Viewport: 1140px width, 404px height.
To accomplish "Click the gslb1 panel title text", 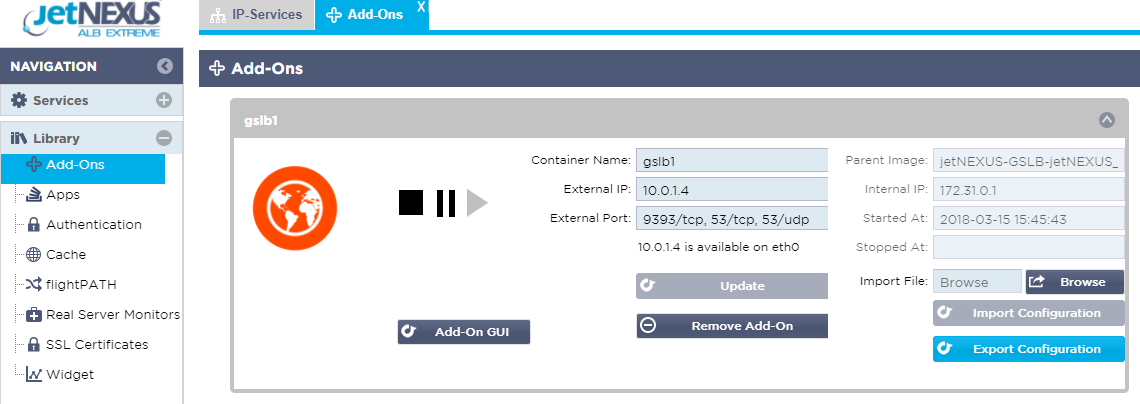I will (260, 121).
